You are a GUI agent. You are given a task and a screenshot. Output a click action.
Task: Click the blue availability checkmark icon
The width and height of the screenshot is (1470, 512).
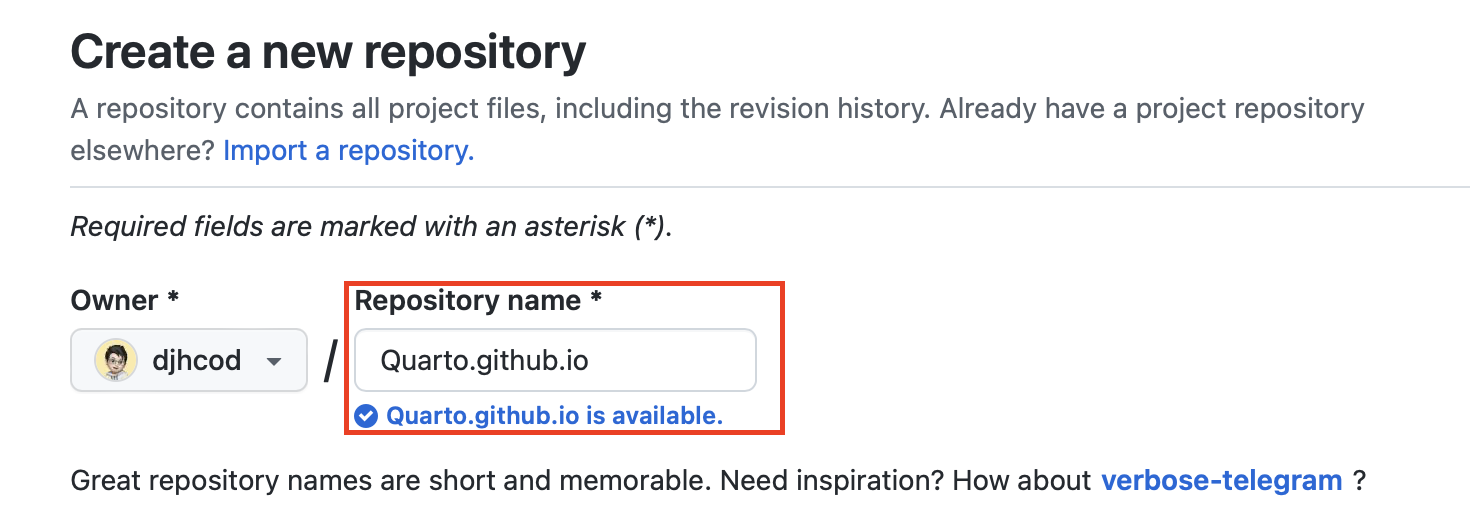pos(366,415)
